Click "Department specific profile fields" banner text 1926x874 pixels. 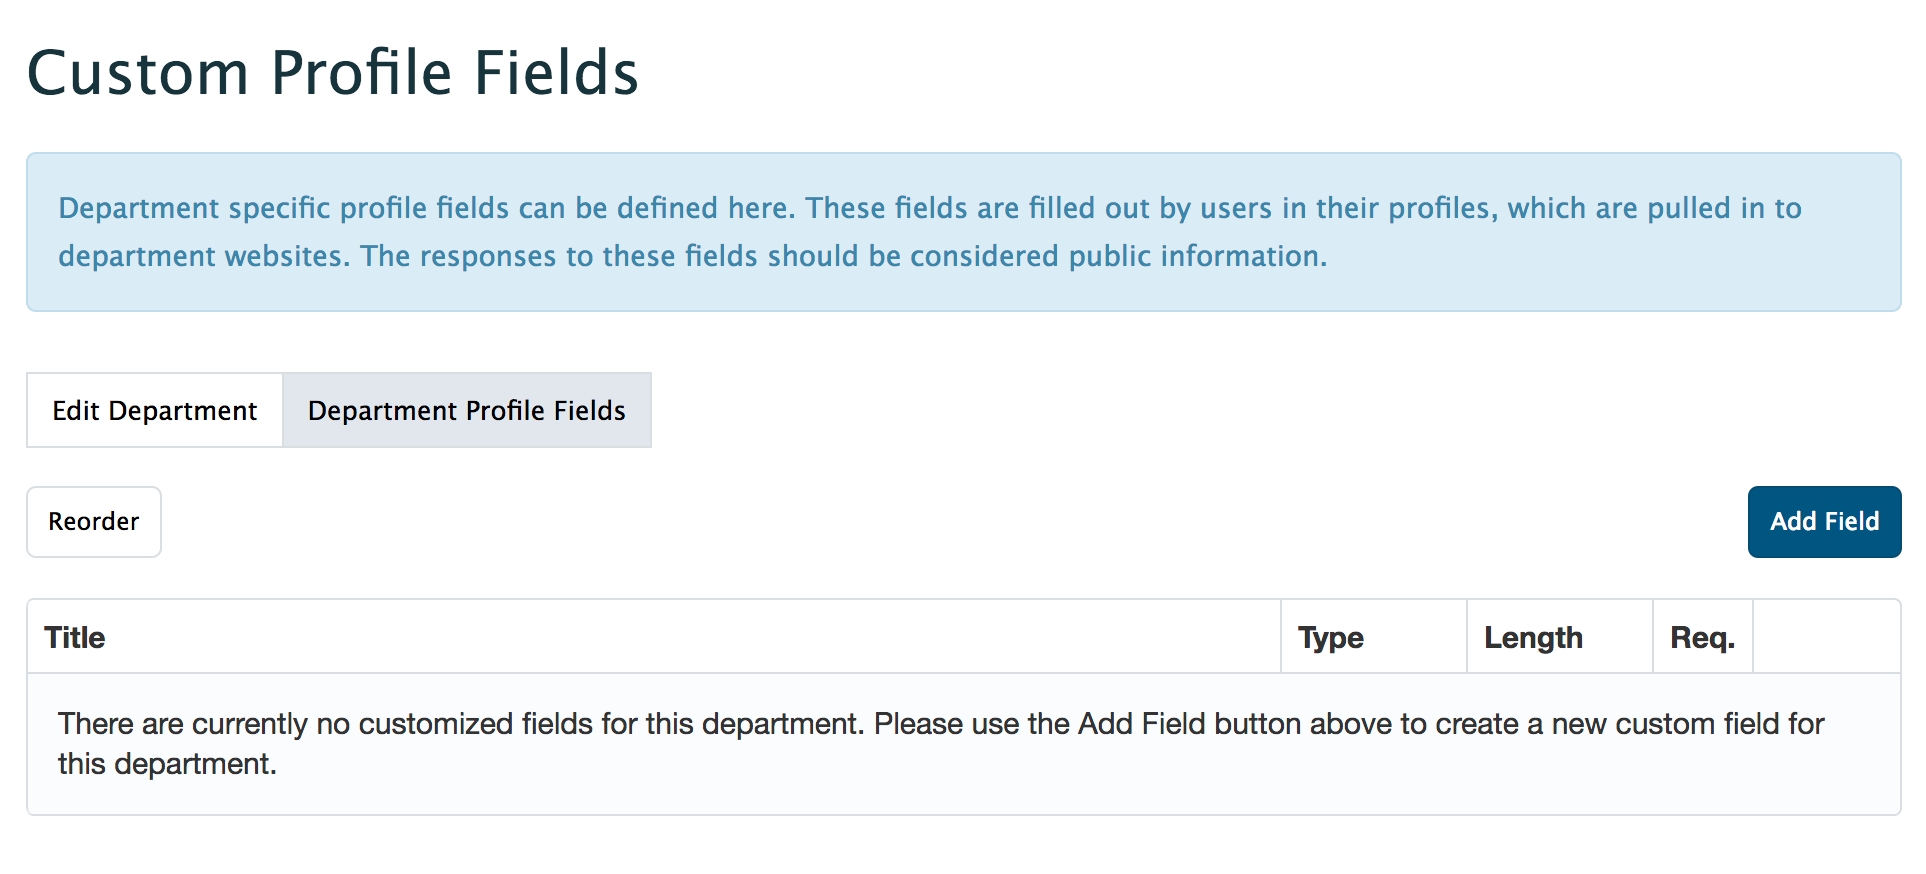tap(282, 209)
